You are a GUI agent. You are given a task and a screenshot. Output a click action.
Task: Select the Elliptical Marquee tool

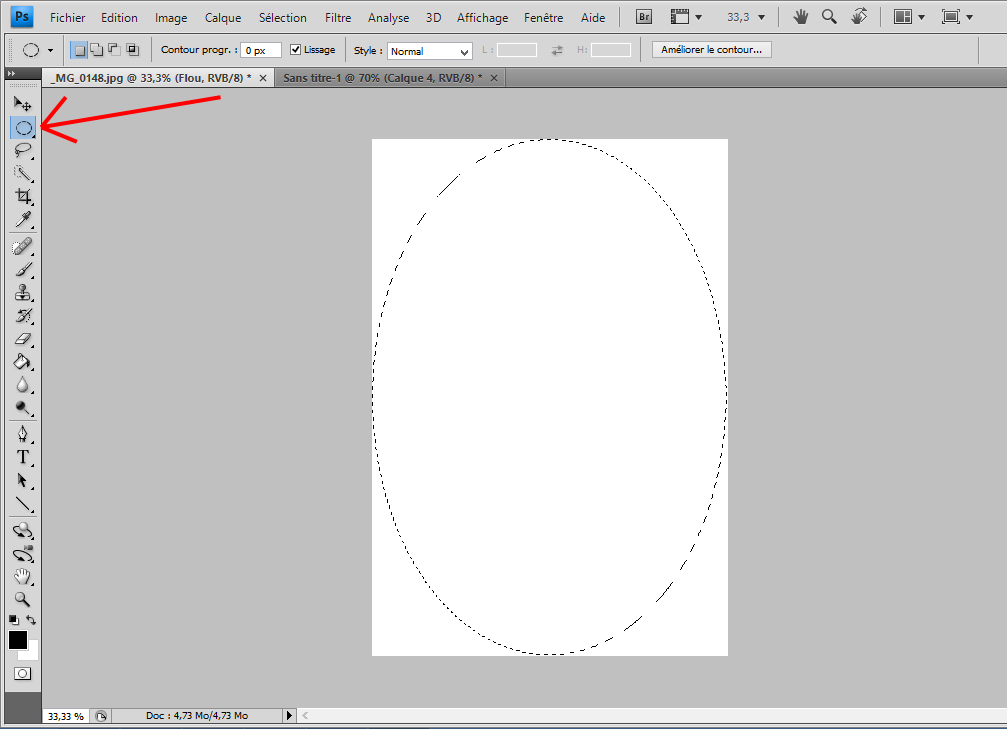(x=23, y=127)
